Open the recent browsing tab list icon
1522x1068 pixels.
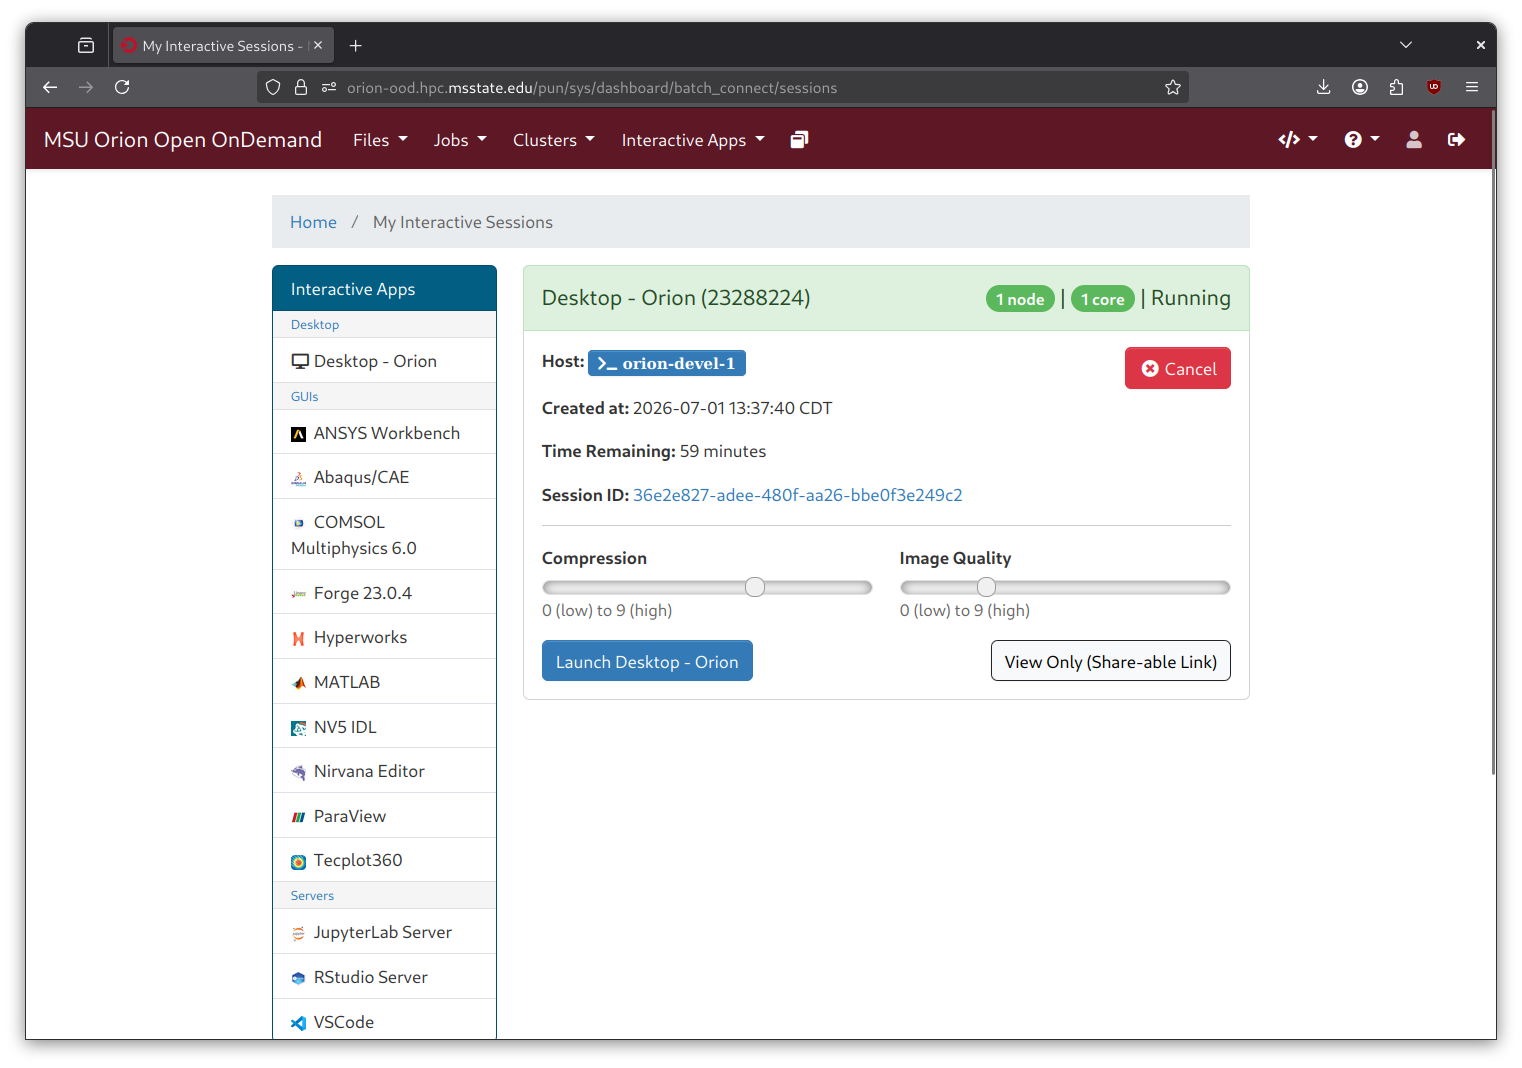86,45
